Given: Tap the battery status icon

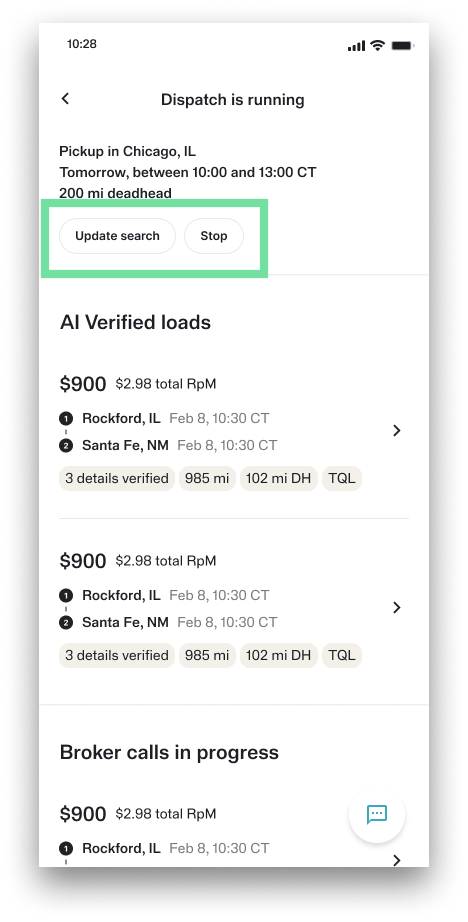Looking at the screenshot, I should (402, 45).
